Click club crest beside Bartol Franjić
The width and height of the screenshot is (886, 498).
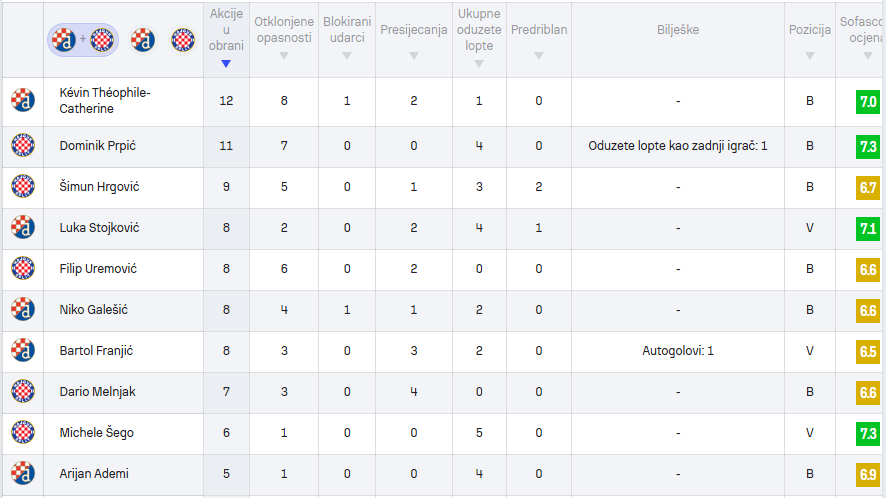coord(23,350)
